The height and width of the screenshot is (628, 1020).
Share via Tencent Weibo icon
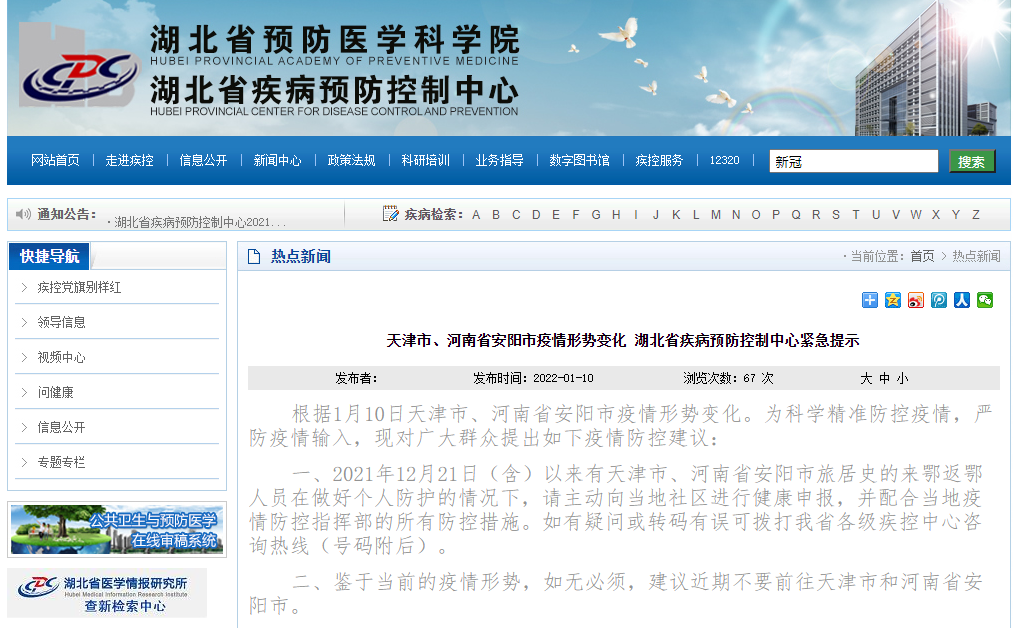[x=939, y=300]
